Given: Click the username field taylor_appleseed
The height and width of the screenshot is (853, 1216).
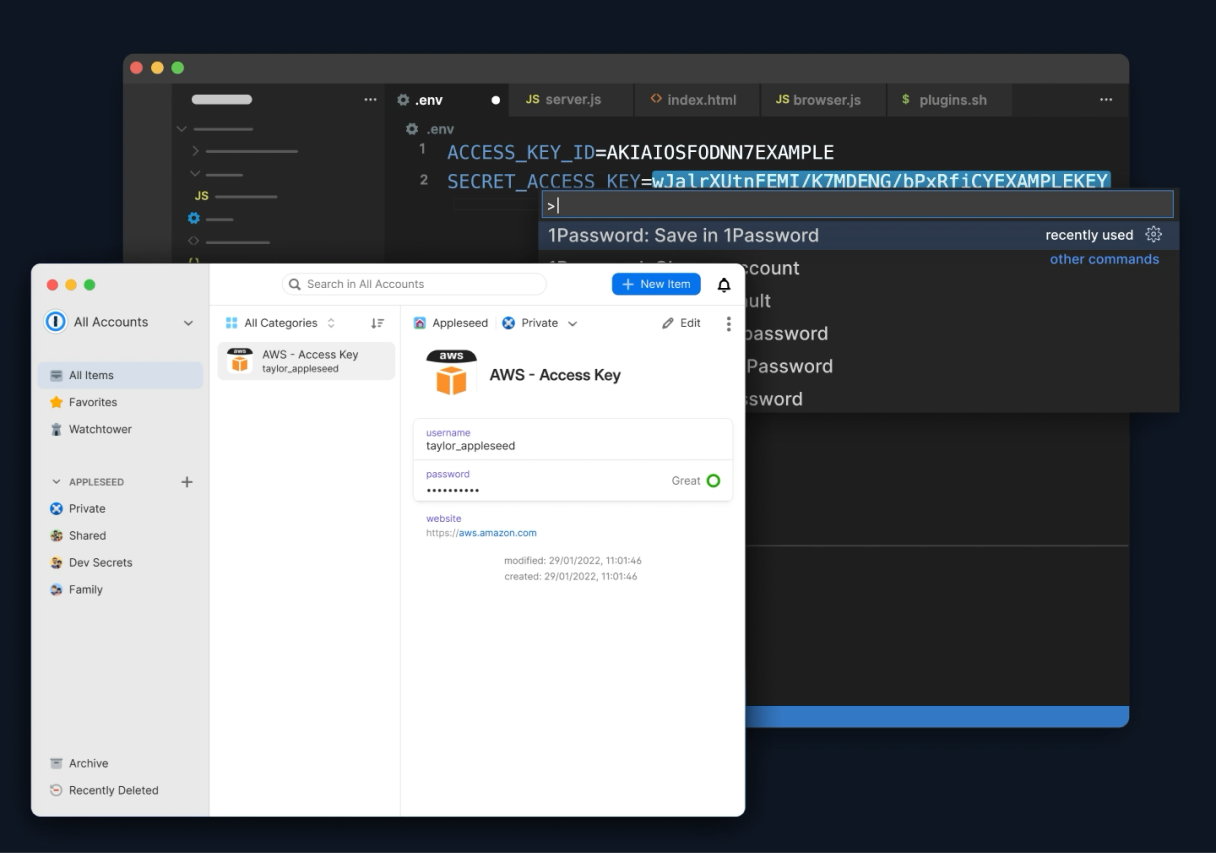Looking at the screenshot, I should [x=573, y=440].
